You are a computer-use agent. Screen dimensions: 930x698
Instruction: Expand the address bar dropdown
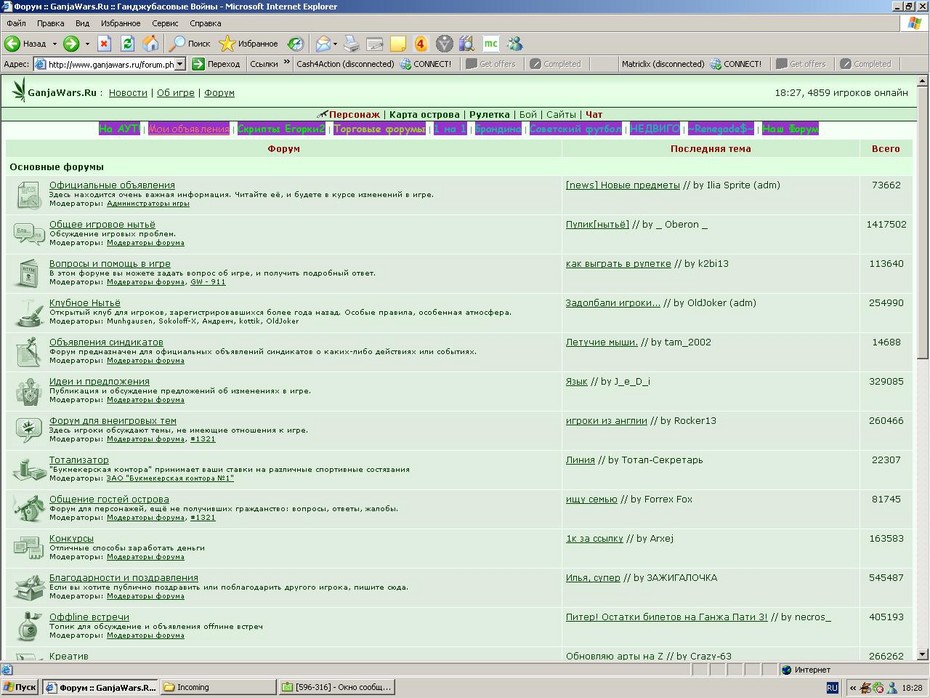180,63
